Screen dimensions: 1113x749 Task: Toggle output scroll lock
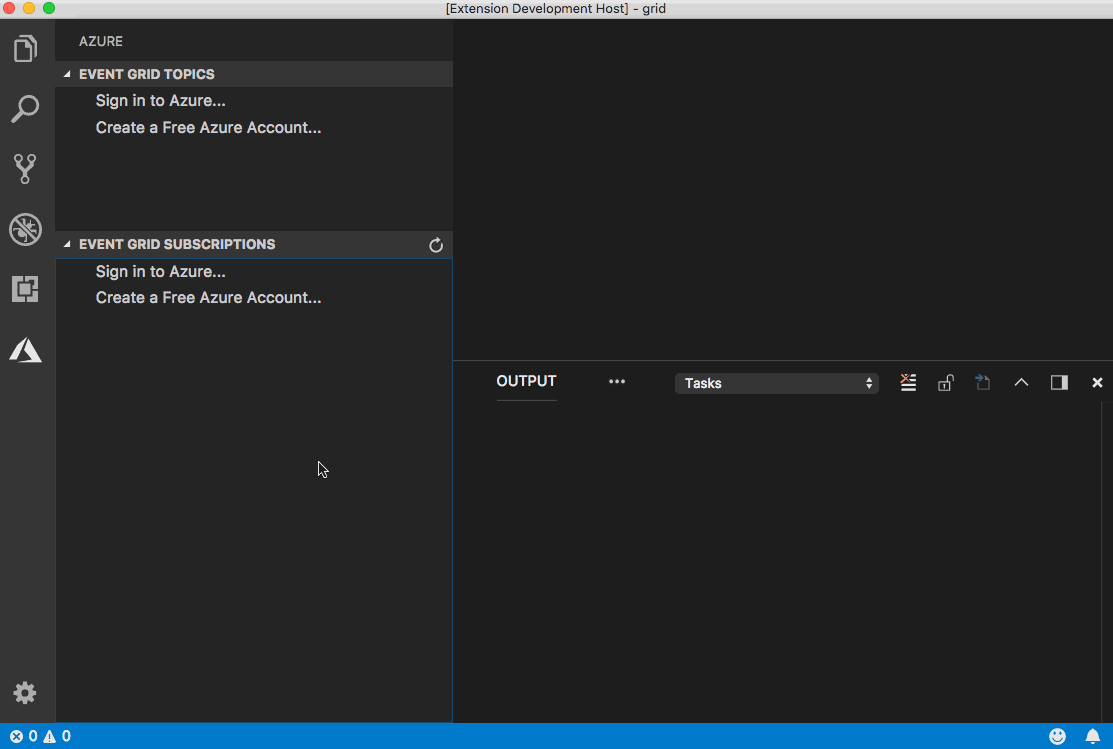(945, 383)
